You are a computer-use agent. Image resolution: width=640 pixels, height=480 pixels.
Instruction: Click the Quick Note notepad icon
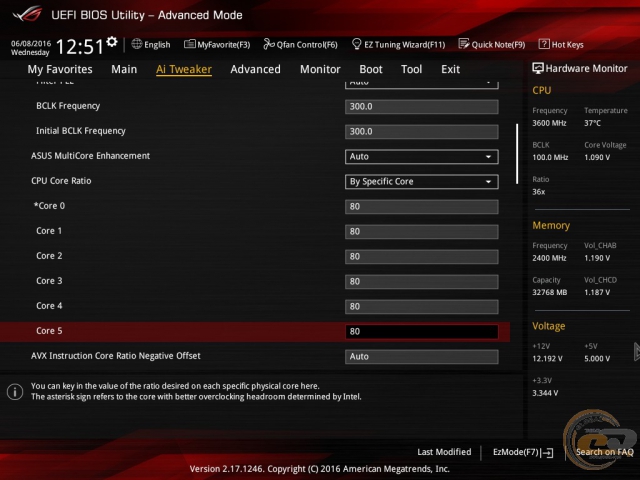tap(464, 44)
